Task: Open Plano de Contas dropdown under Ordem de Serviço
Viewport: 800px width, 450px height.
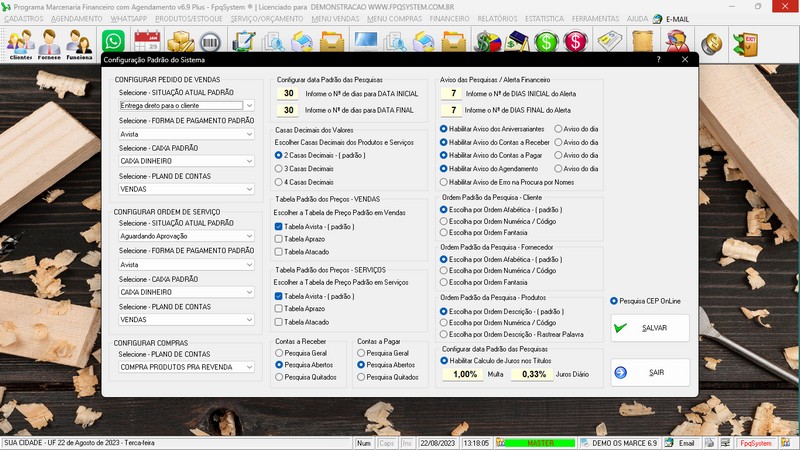Action: (x=249, y=320)
